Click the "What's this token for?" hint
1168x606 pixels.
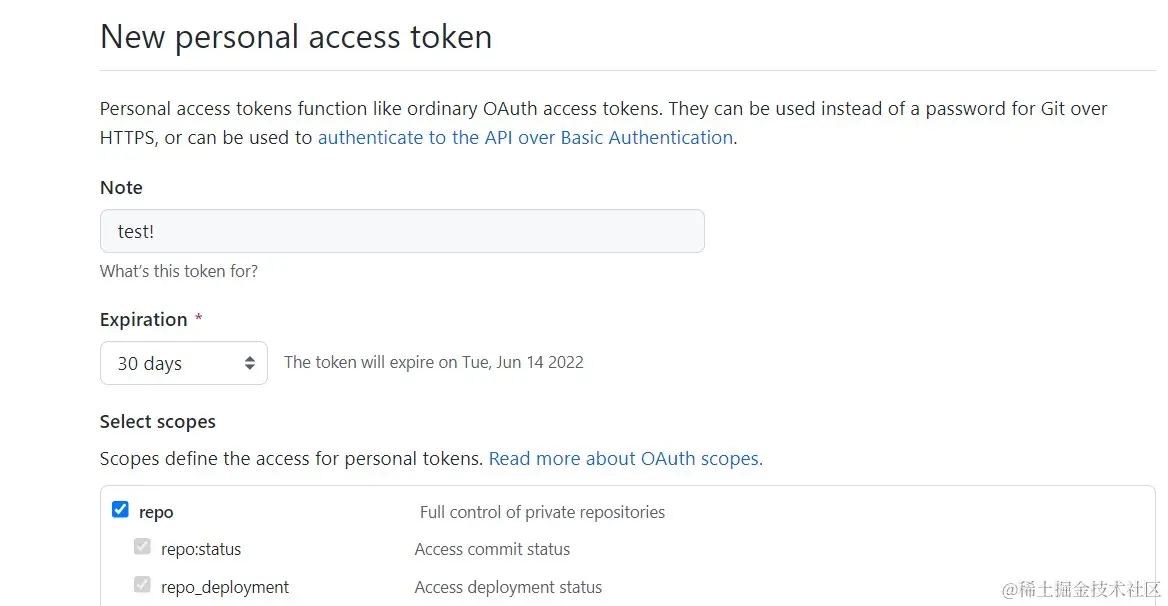[179, 271]
